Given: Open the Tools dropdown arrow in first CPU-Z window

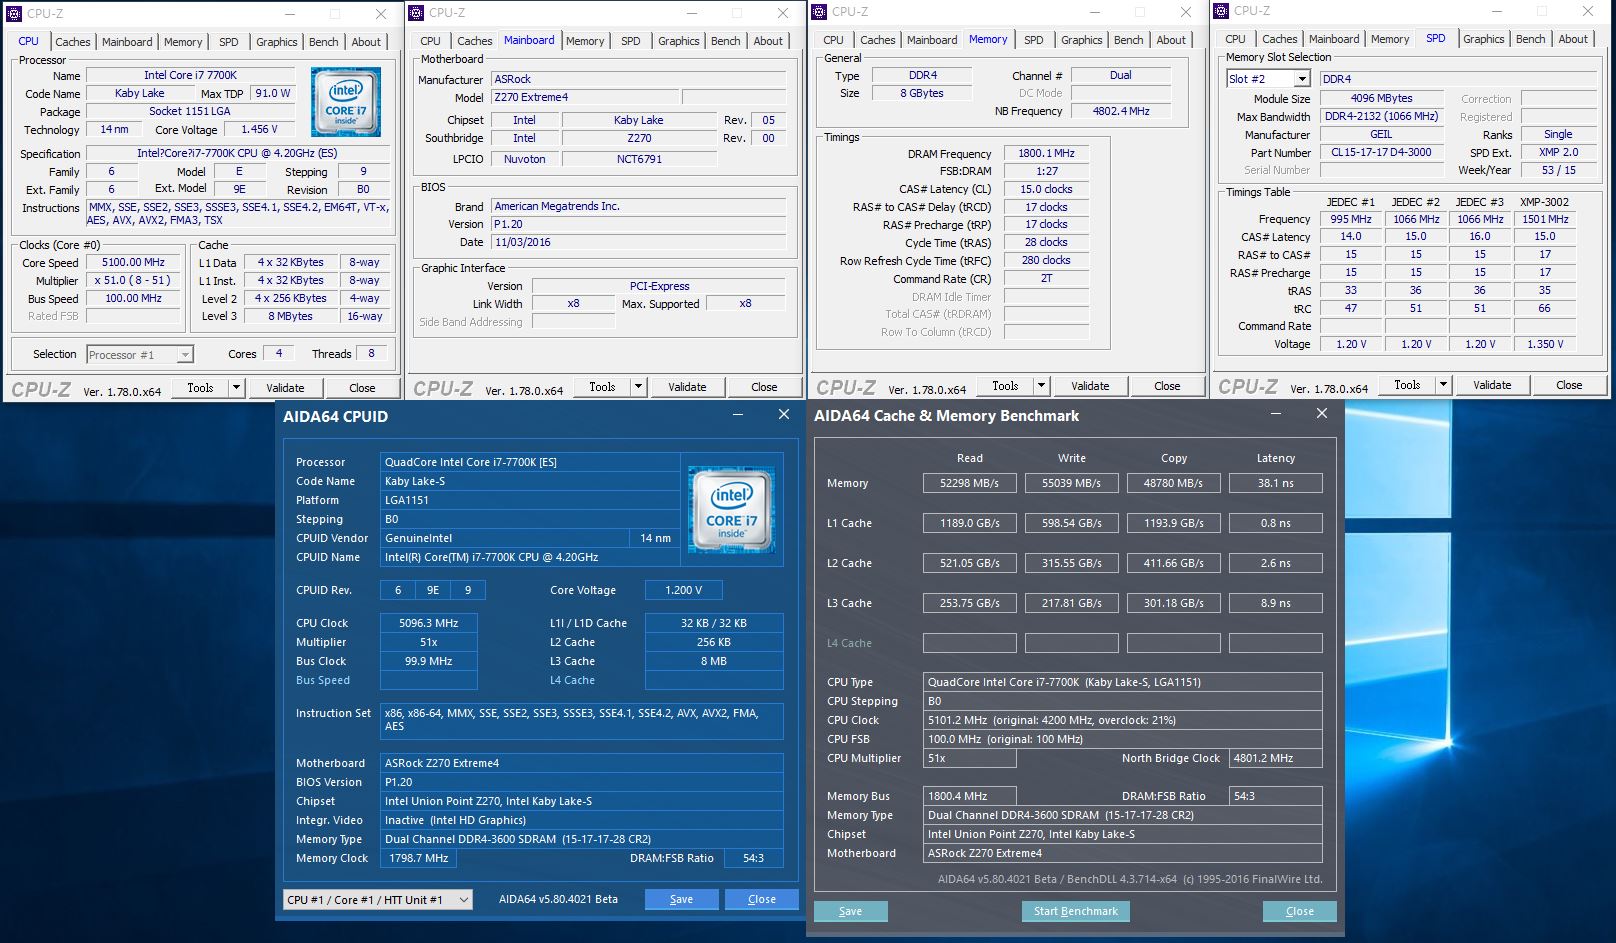Looking at the screenshot, I should [236, 388].
